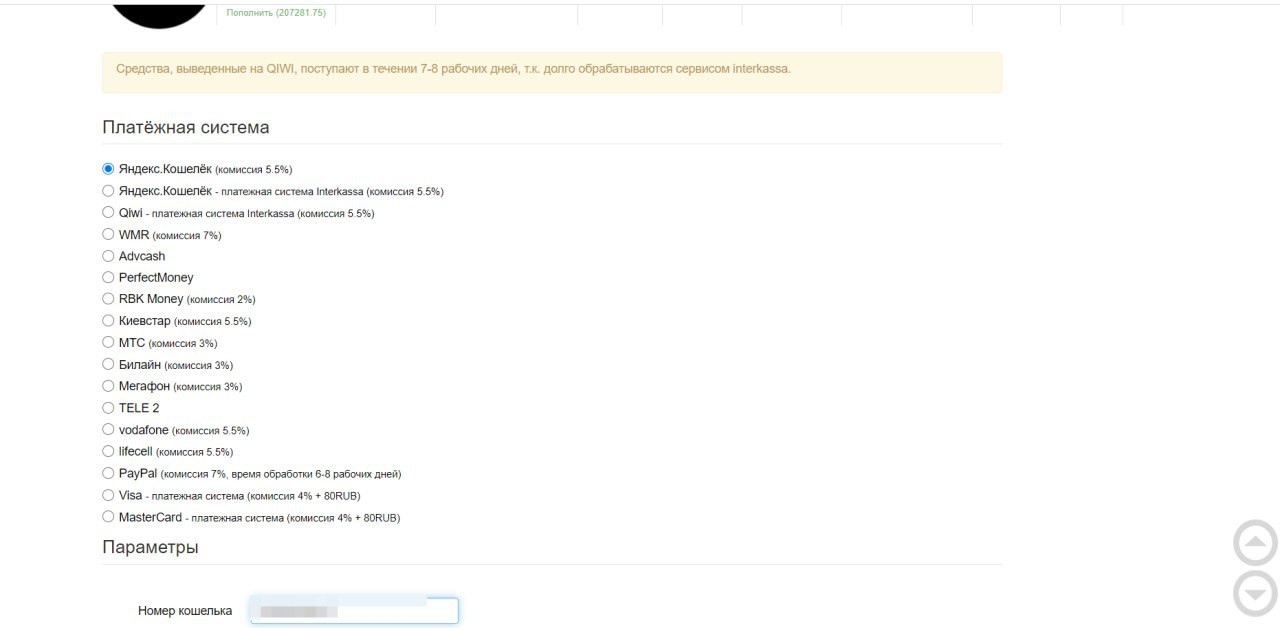The width and height of the screenshot is (1280, 628).
Task: Click the round black avatar image
Action: (x=157, y=14)
